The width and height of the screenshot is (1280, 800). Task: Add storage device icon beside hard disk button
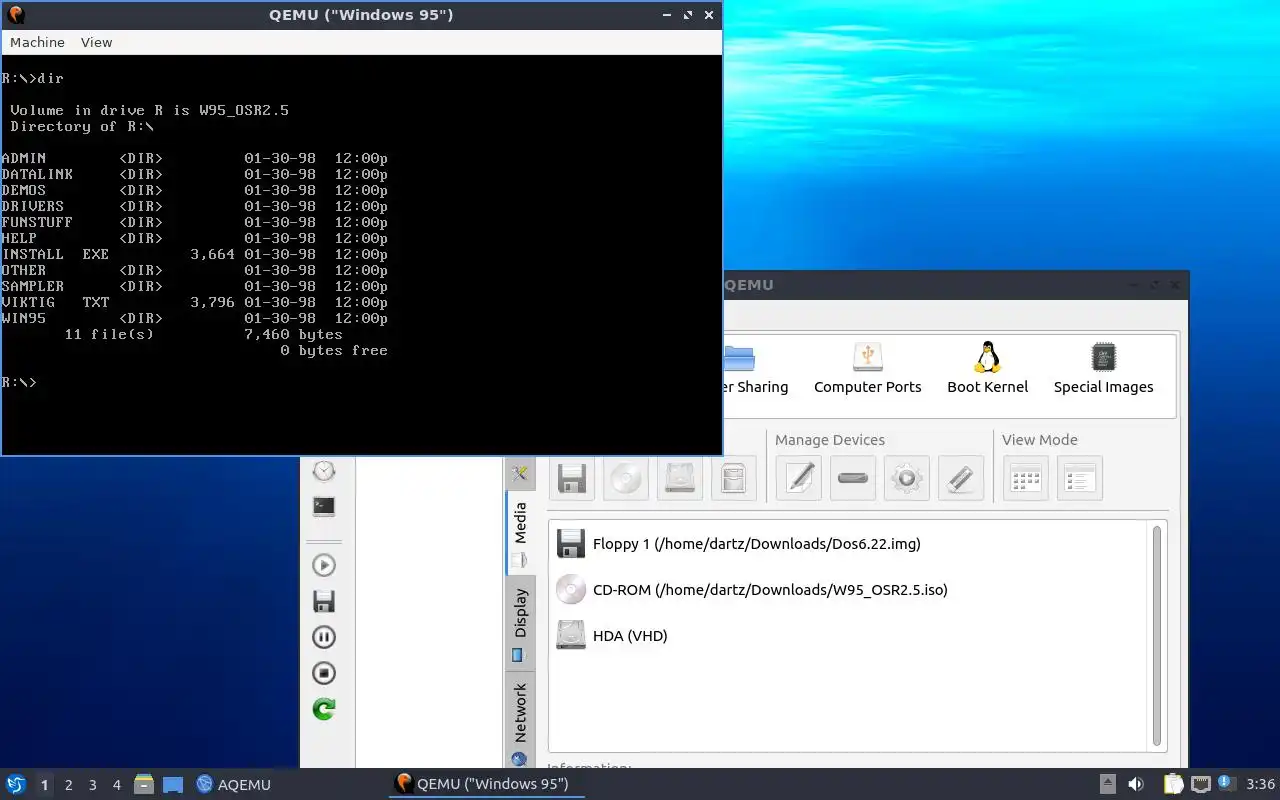734,478
